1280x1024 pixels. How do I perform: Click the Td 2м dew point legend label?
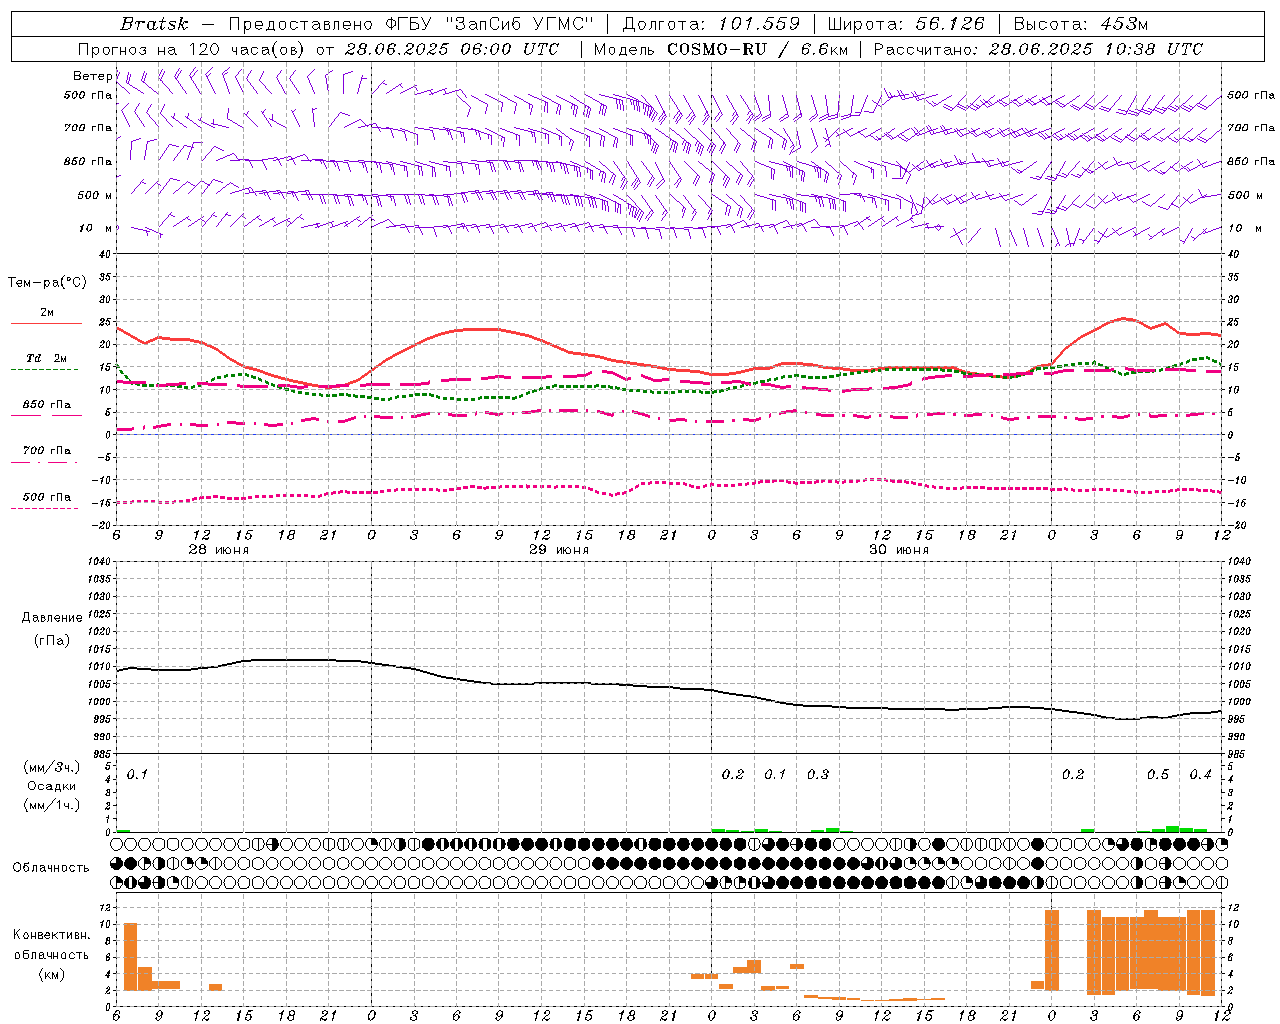(47, 358)
